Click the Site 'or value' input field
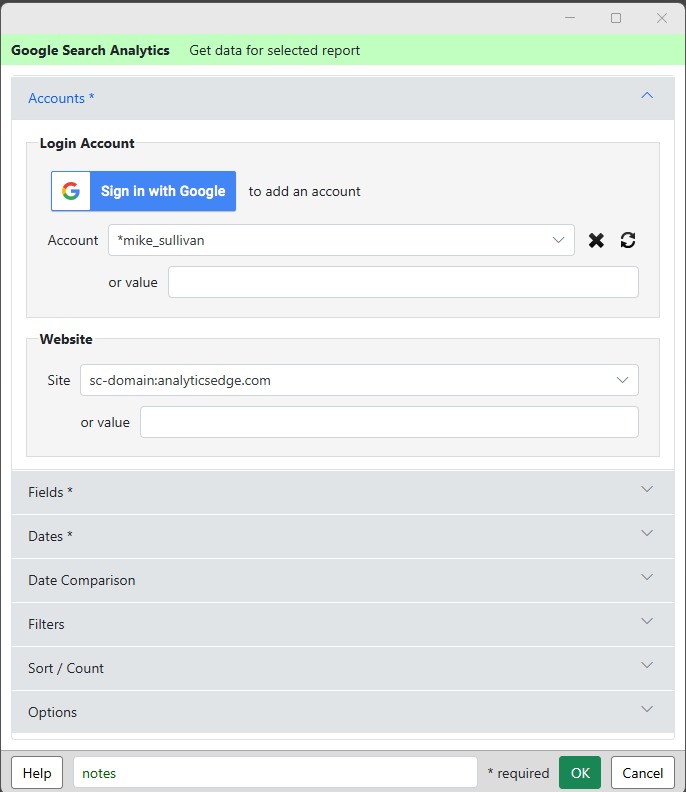The image size is (686, 792). [389, 422]
